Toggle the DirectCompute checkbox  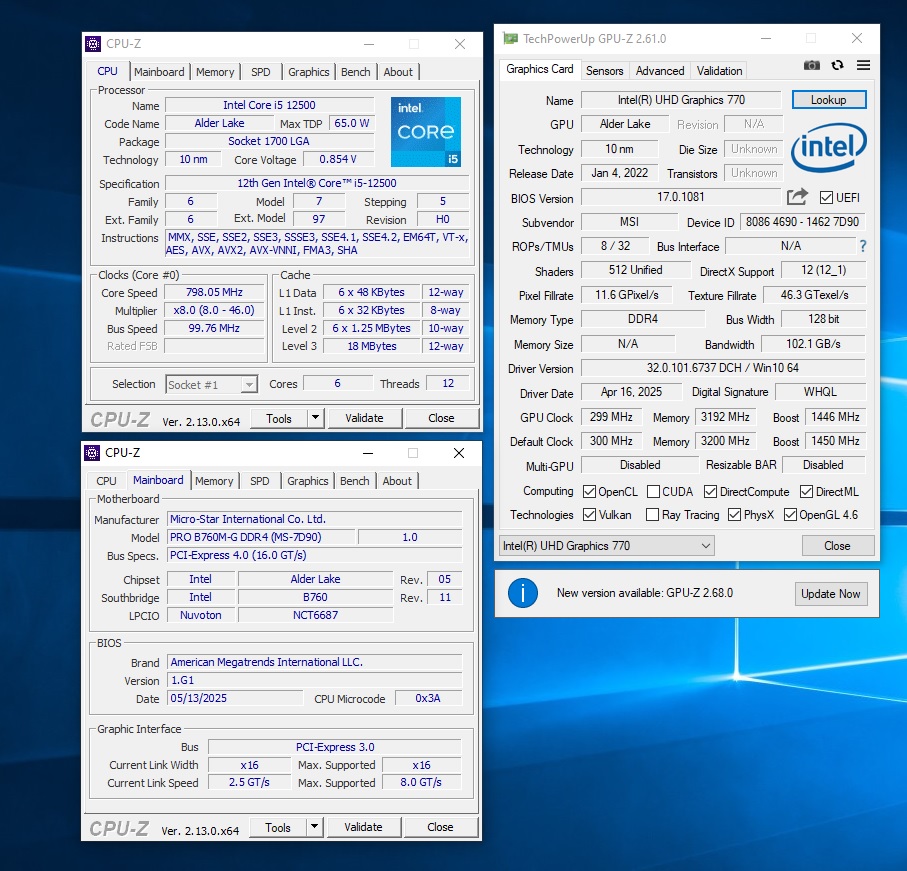710,492
